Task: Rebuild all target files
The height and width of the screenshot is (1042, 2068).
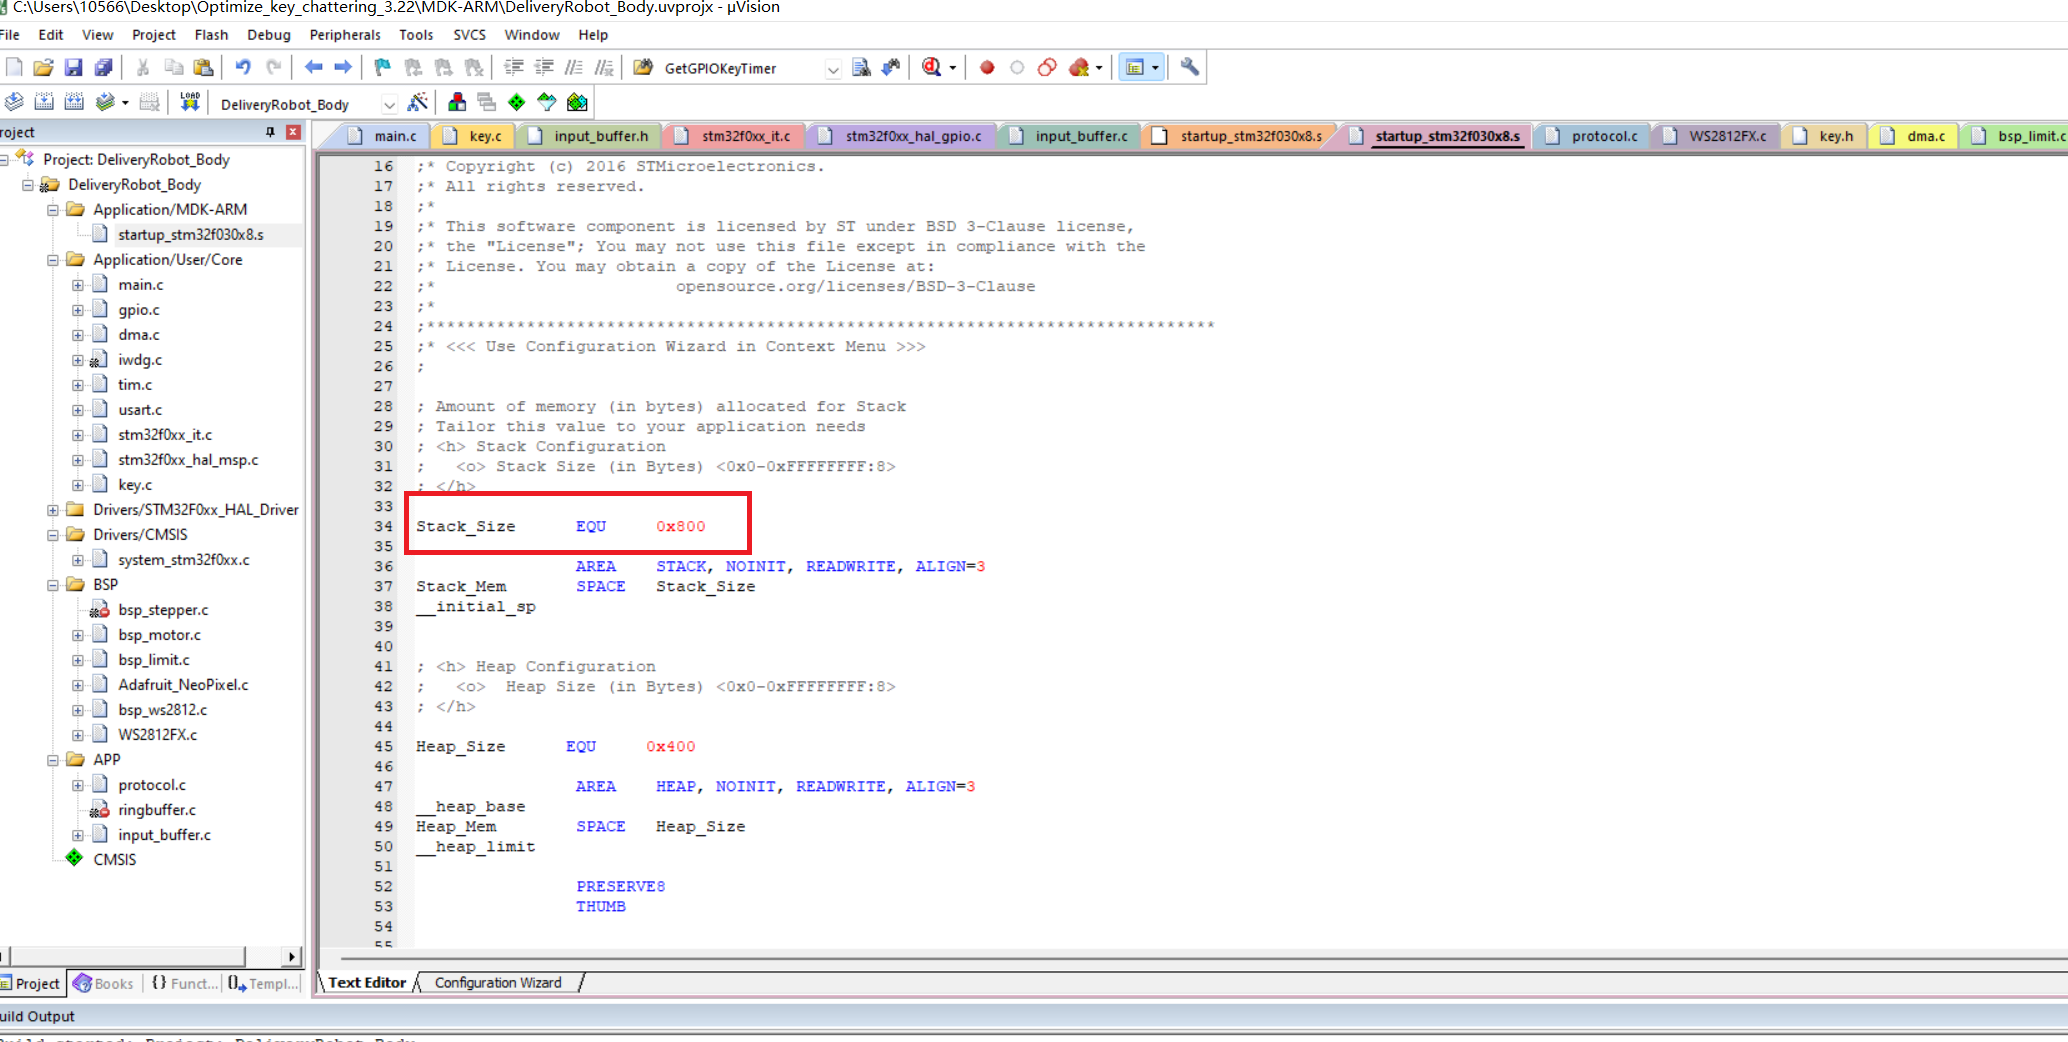Action: [x=75, y=101]
